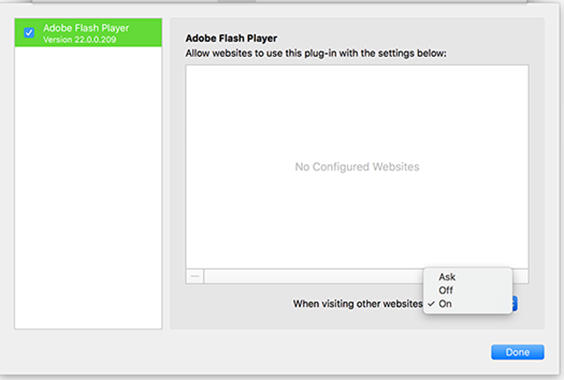
Task: Click the checkmark beside On
Action: pyautogui.click(x=431, y=304)
